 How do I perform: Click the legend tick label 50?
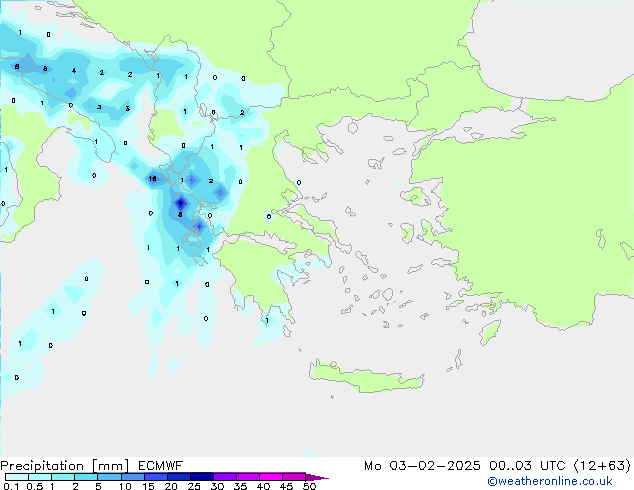[309, 487]
